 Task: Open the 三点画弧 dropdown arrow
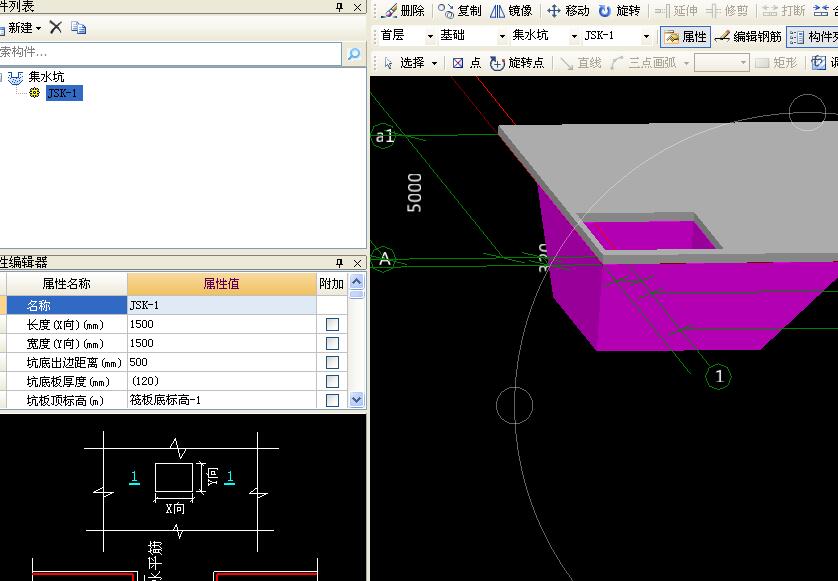click(686, 64)
